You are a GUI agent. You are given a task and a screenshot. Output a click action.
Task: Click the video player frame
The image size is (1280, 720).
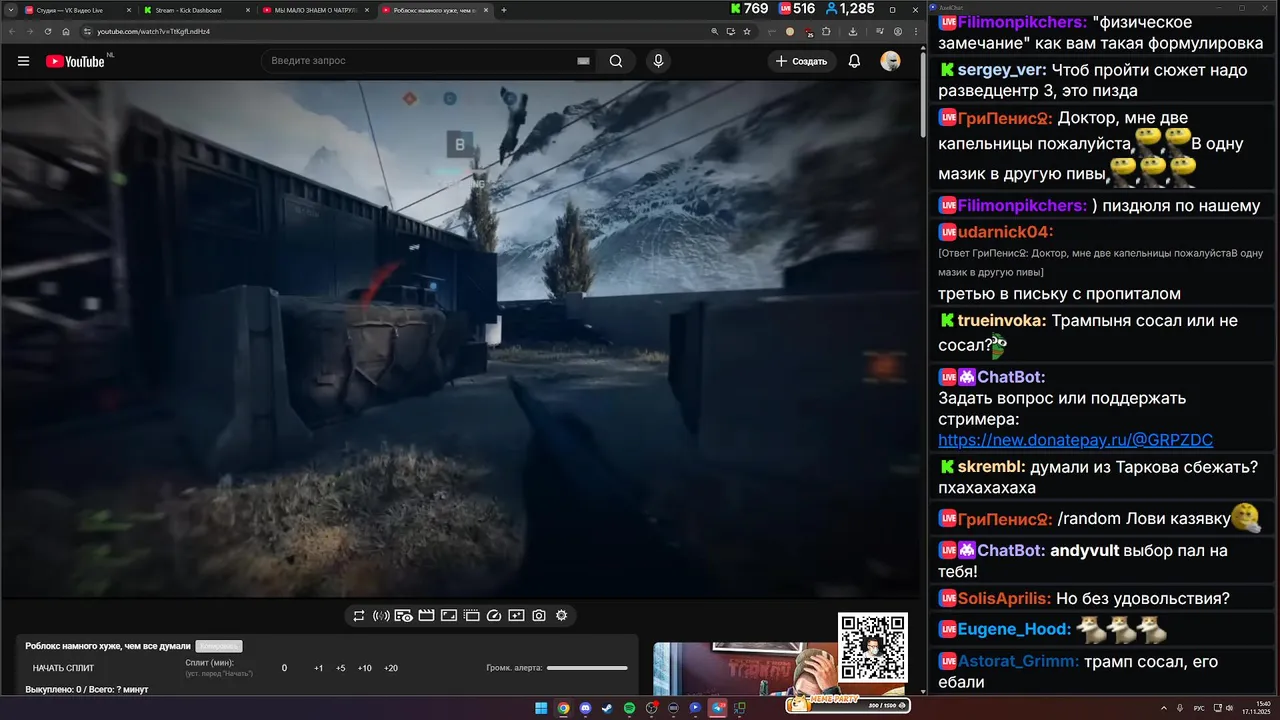click(459, 340)
